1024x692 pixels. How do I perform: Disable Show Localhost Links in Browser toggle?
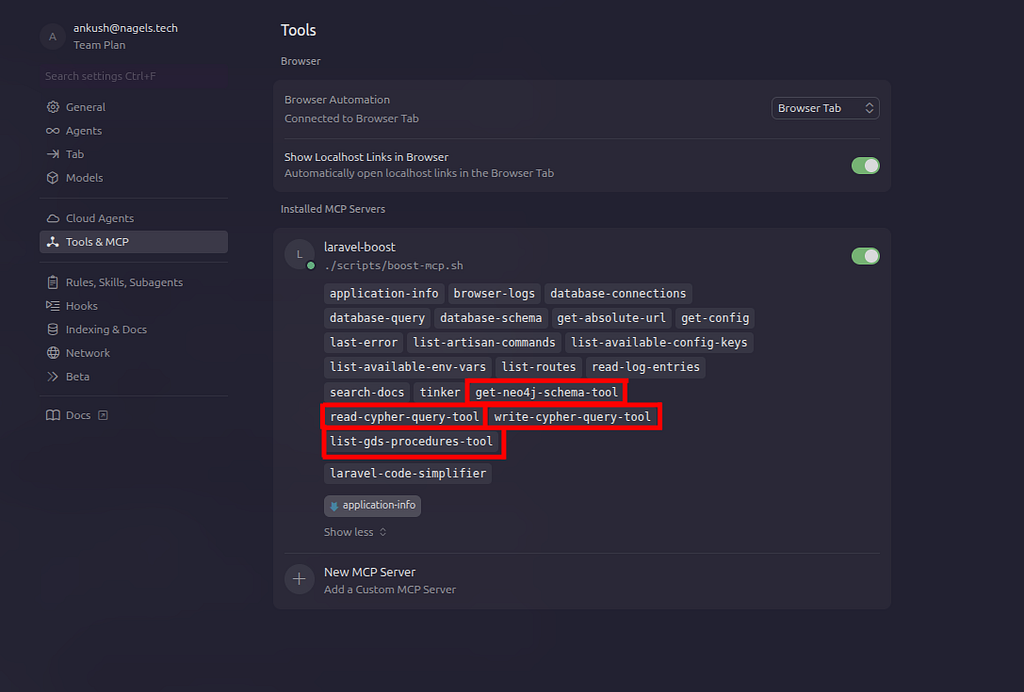(865, 165)
